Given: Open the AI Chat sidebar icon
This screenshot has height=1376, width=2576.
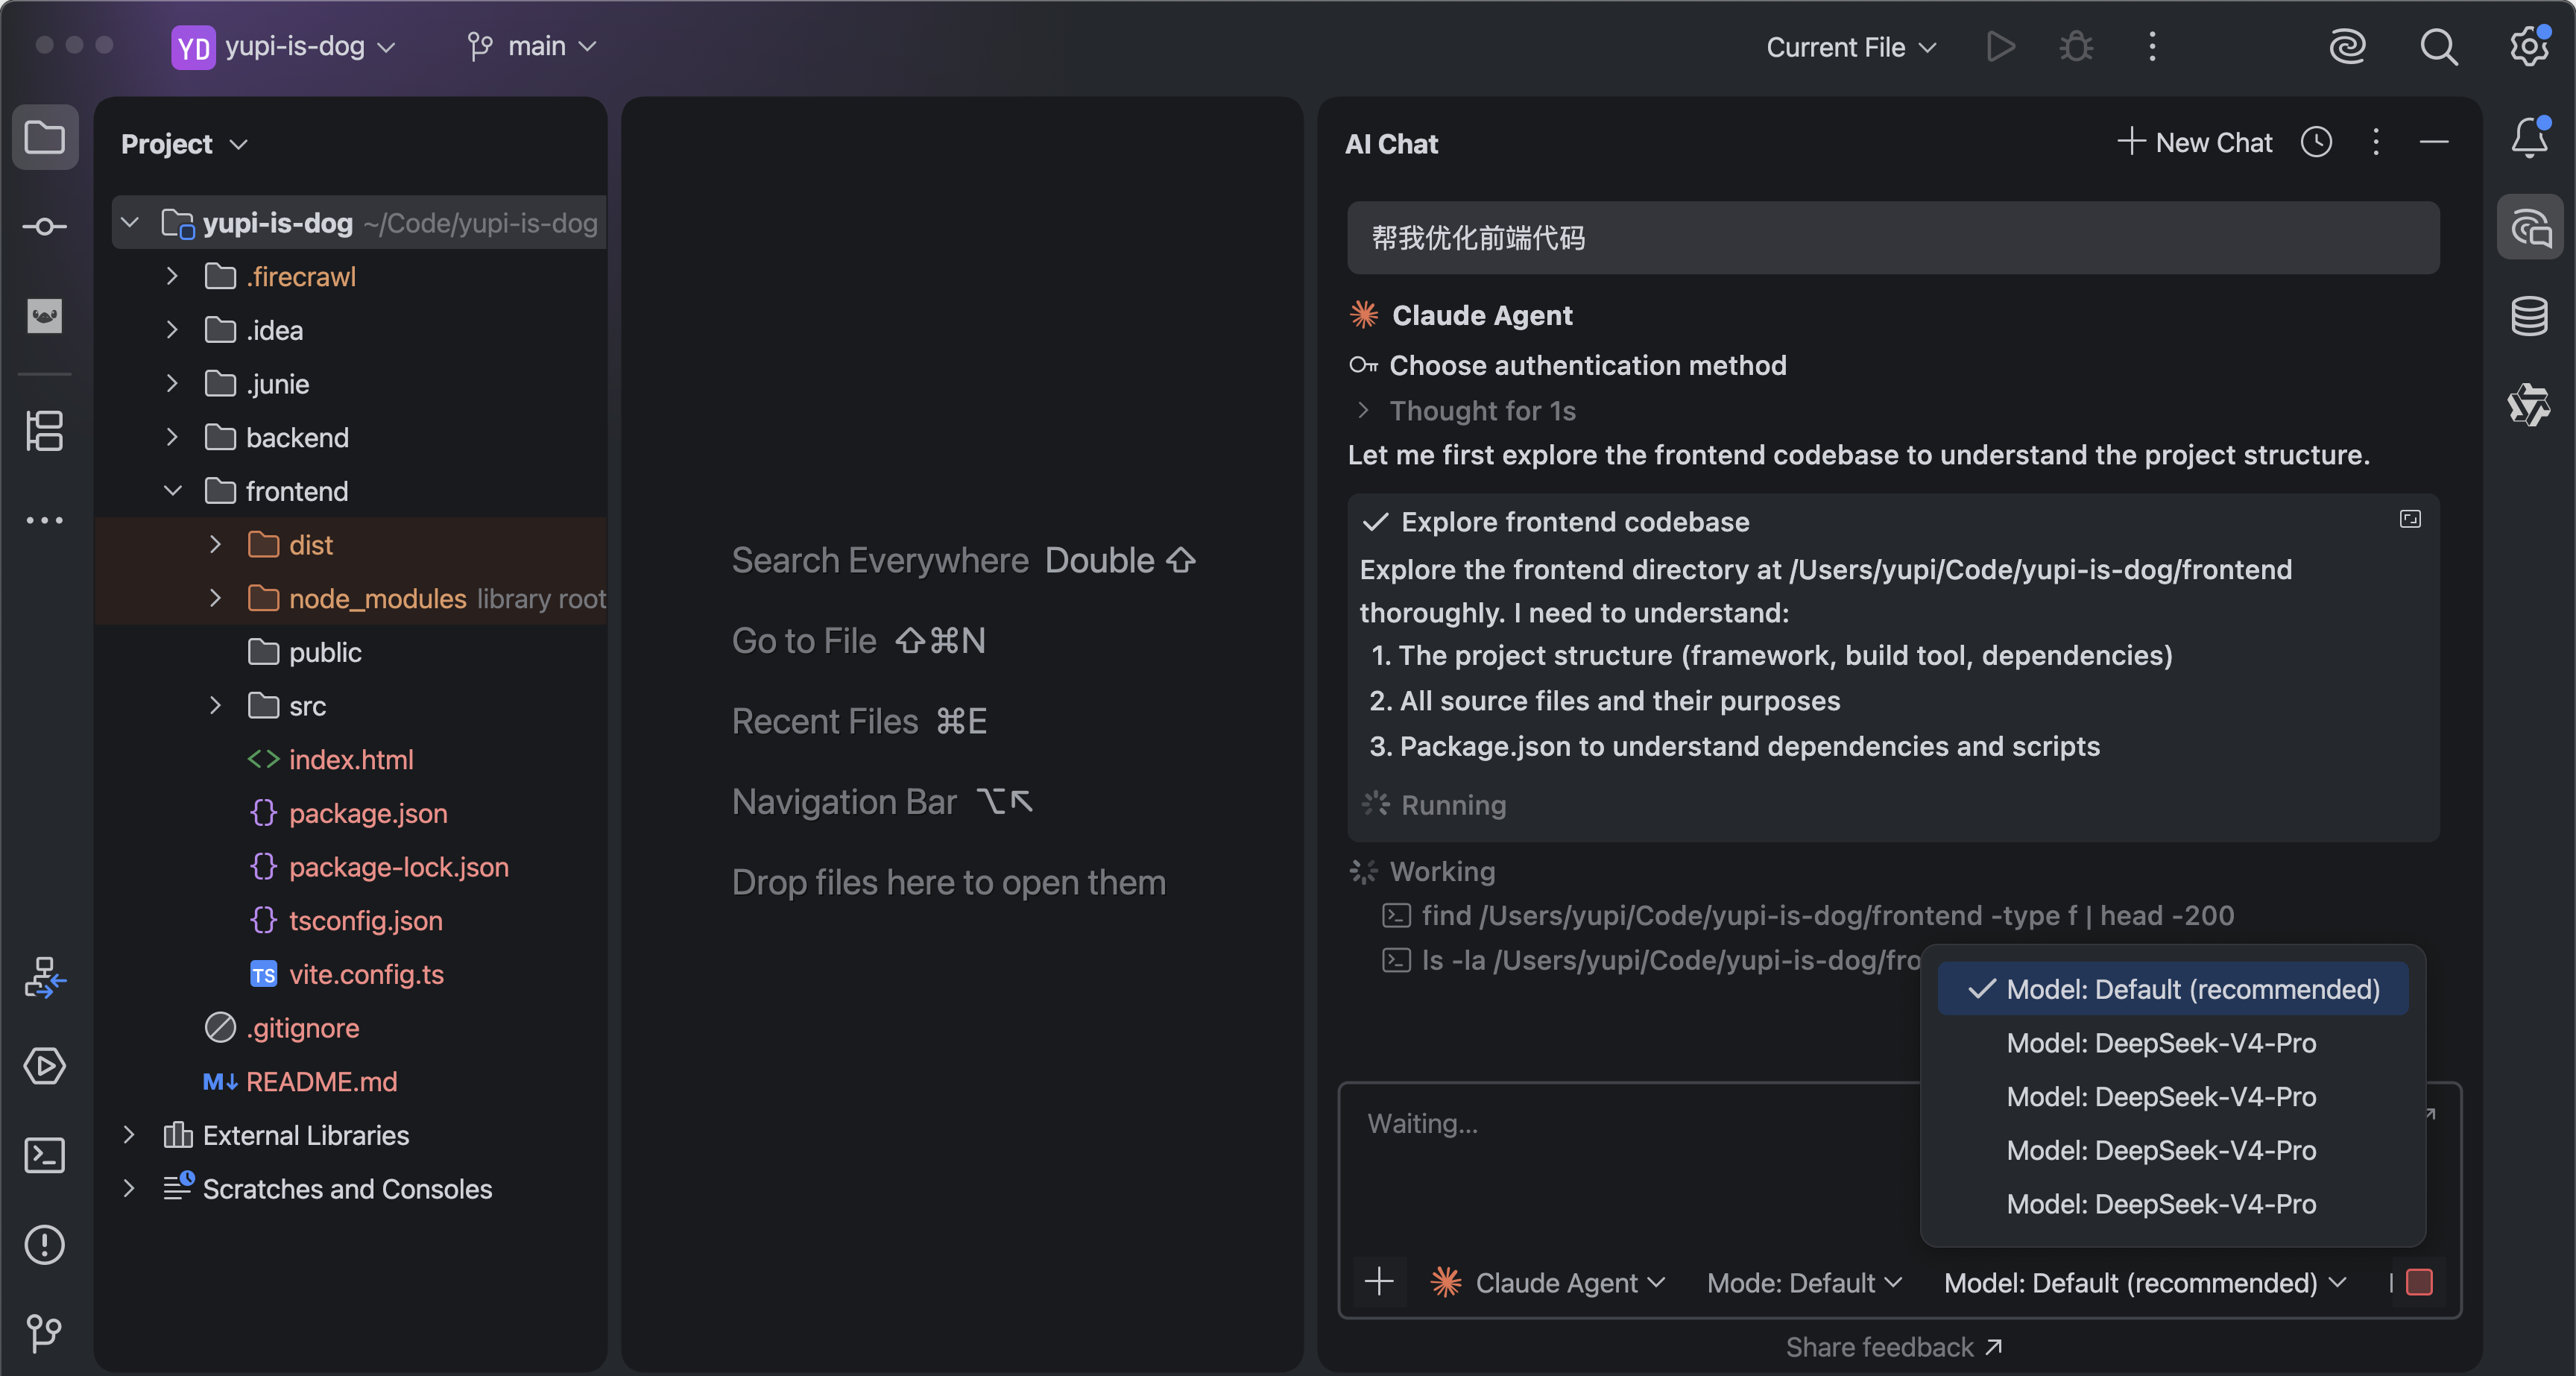Looking at the screenshot, I should pyautogui.click(x=2529, y=228).
